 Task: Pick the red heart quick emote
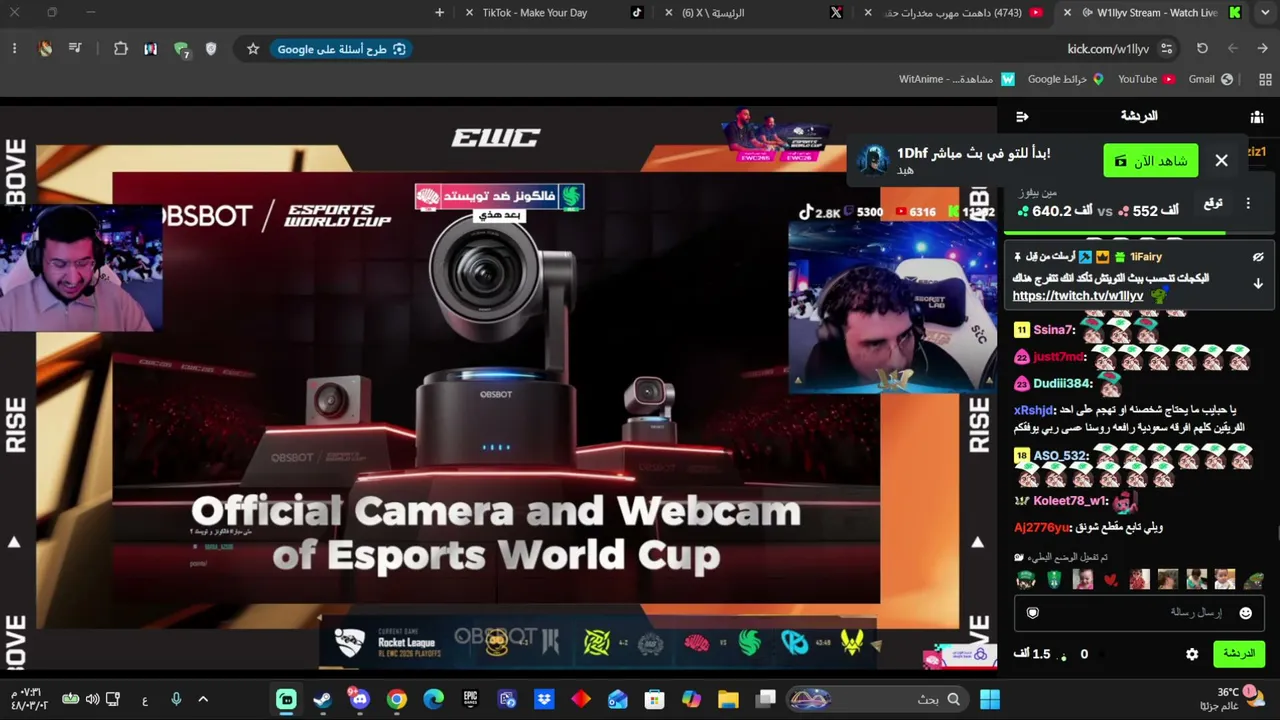(1110, 580)
